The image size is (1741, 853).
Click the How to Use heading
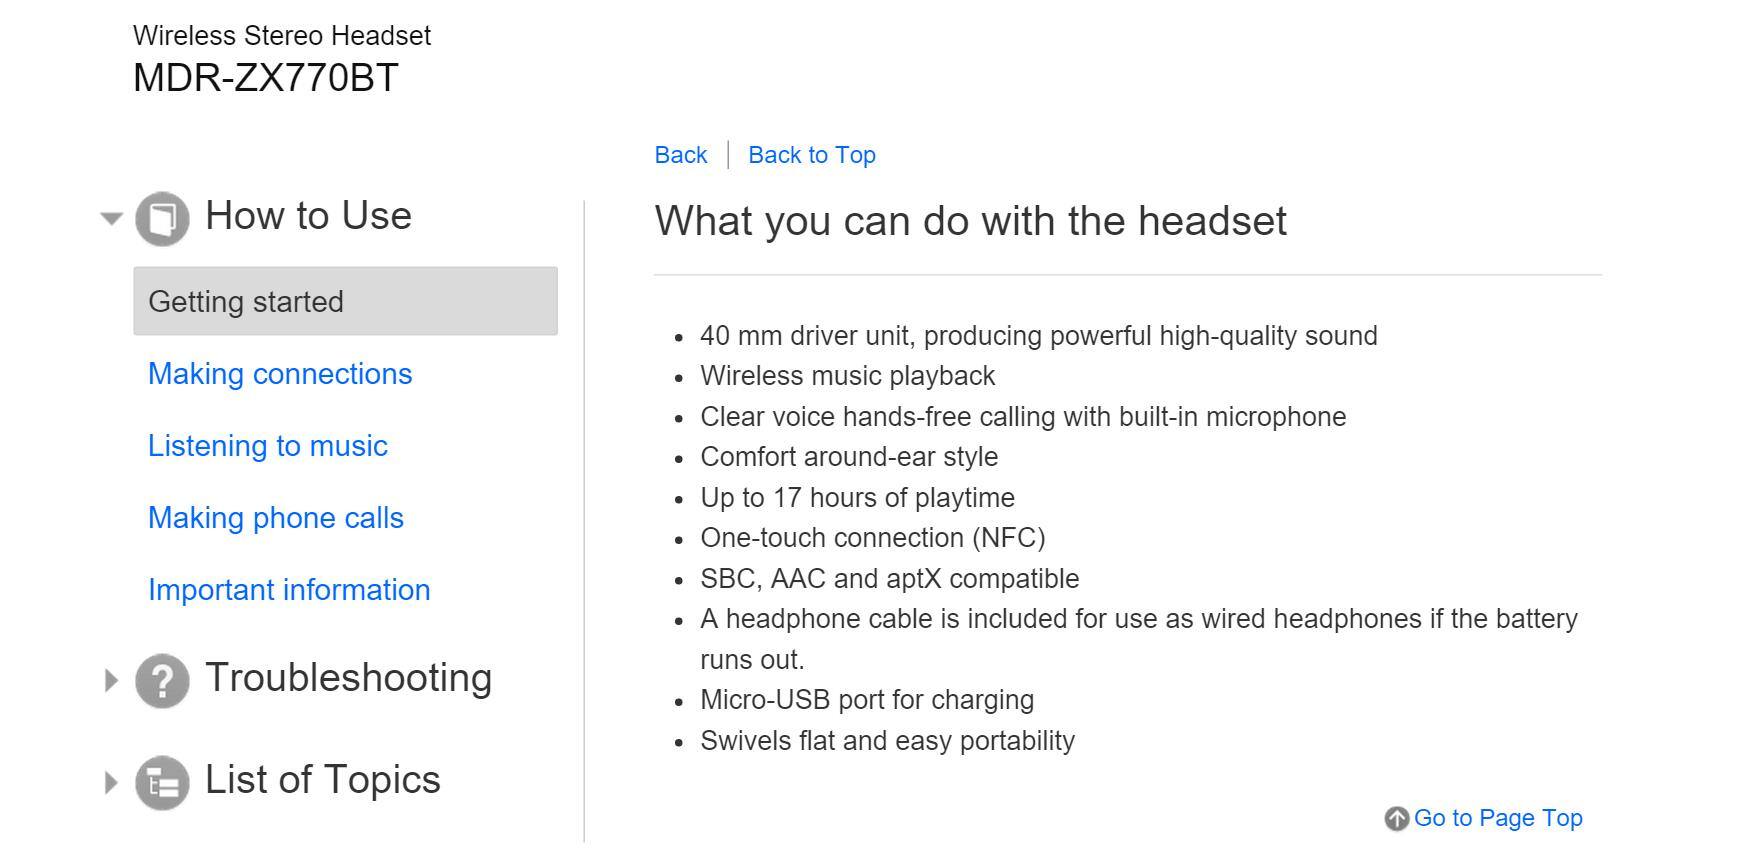point(308,216)
